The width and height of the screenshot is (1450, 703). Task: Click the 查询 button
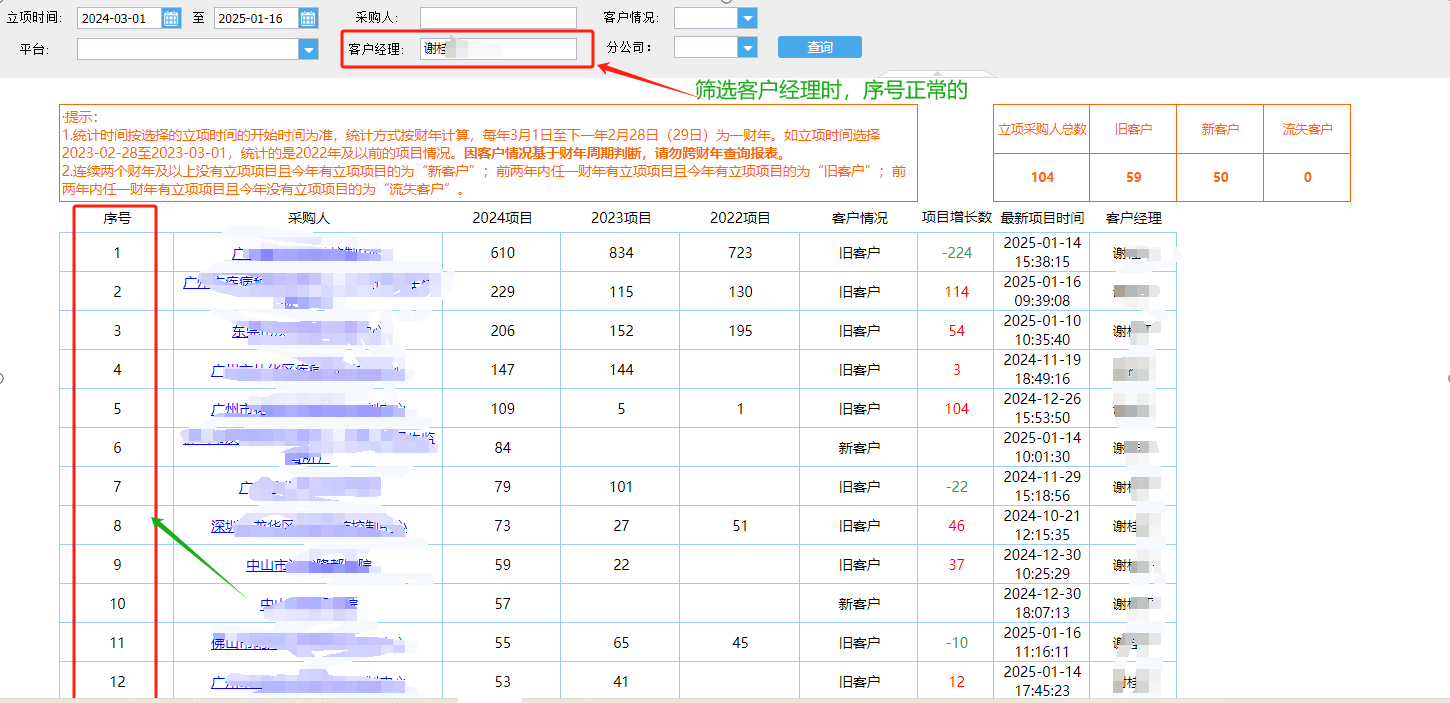tap(819, 48)
